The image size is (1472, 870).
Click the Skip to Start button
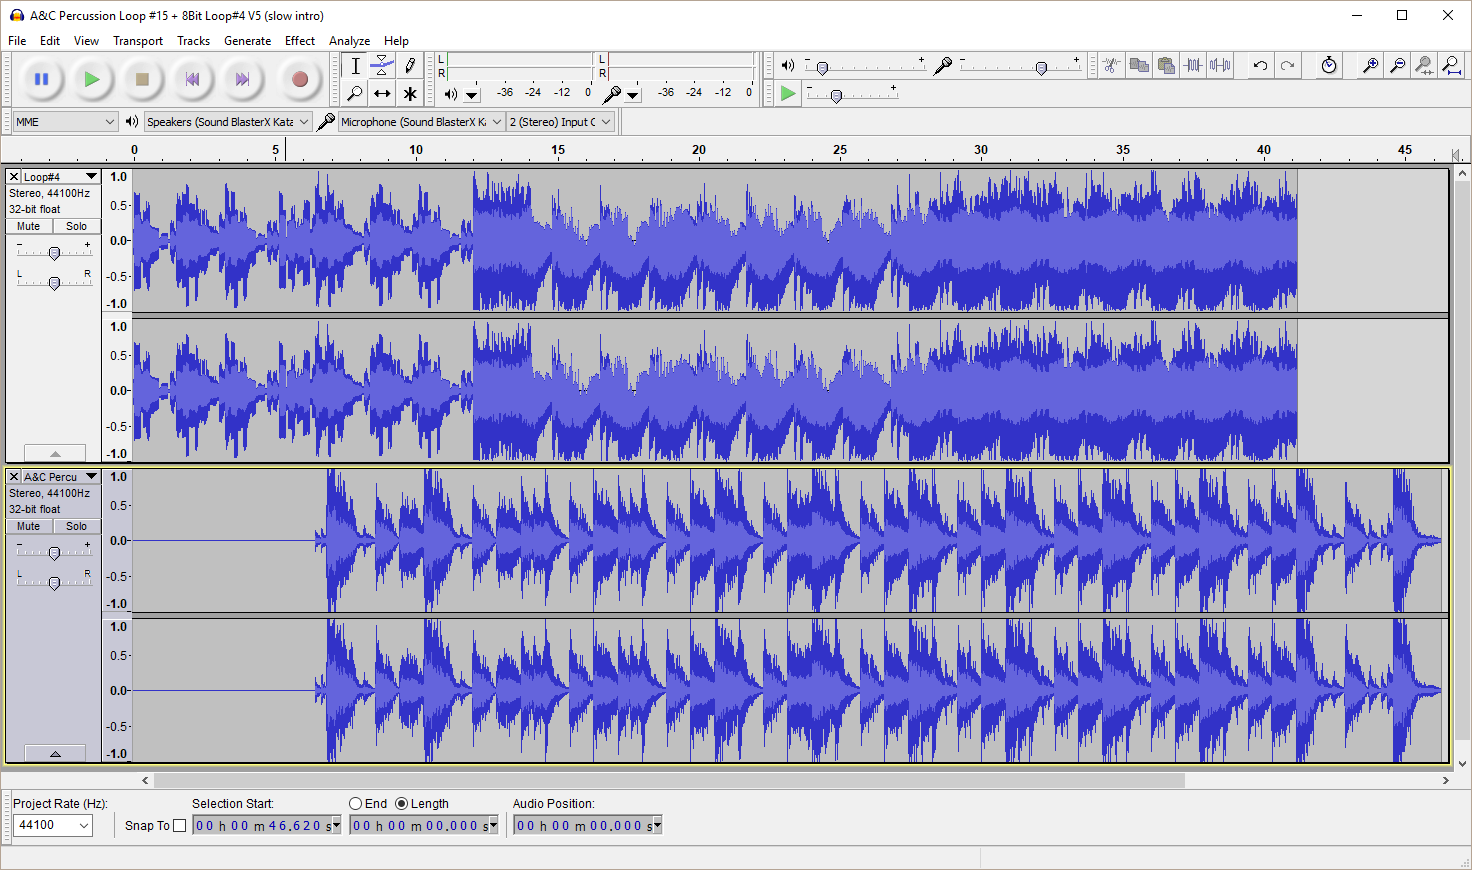coord(192,79)
